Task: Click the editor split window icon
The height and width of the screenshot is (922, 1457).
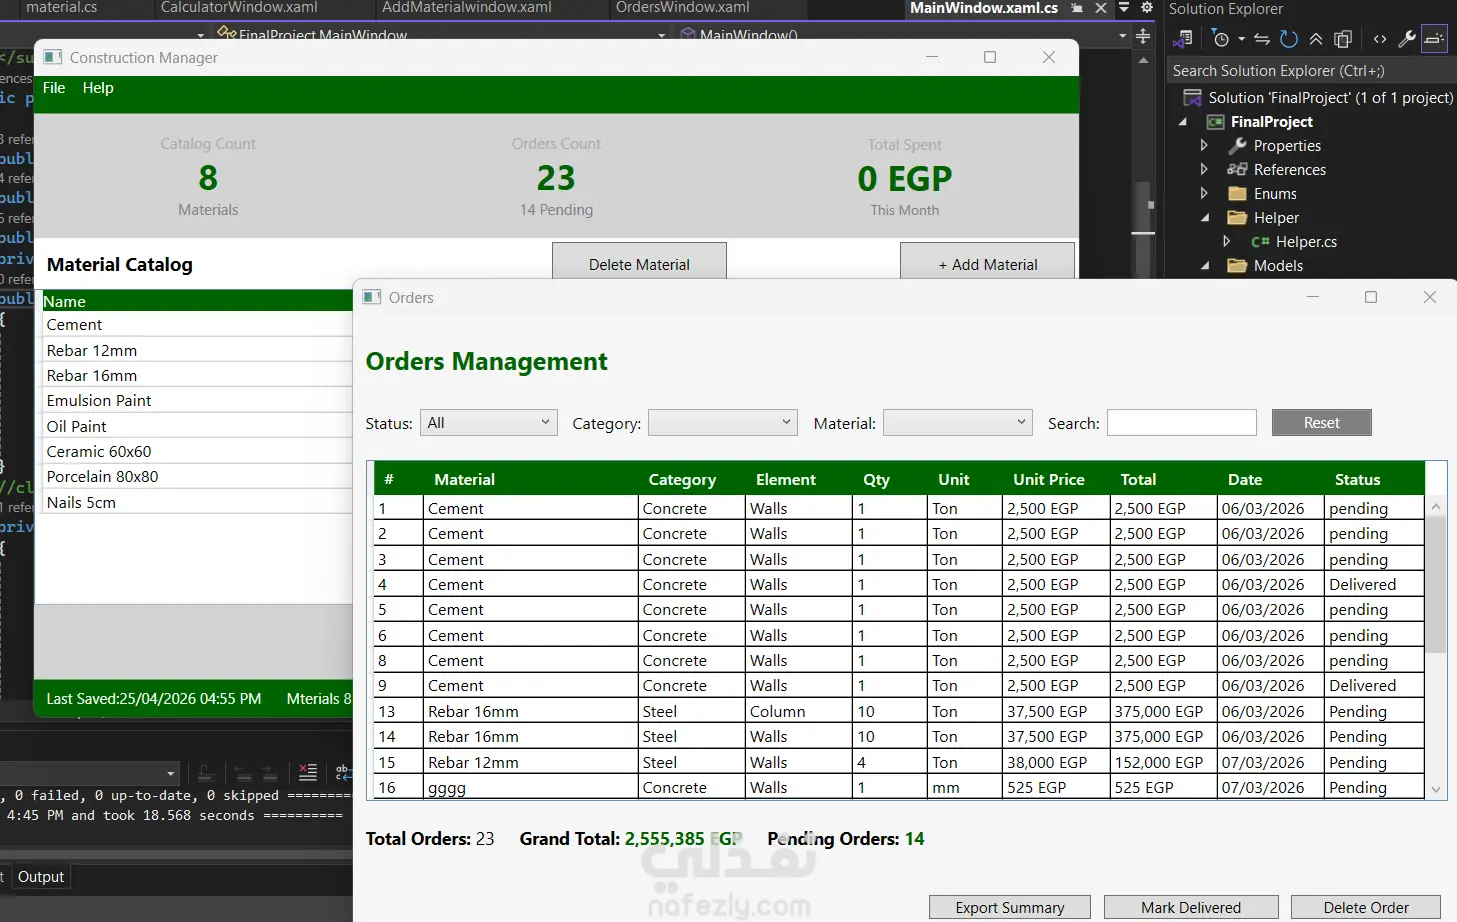Action: coord(1143,36)
